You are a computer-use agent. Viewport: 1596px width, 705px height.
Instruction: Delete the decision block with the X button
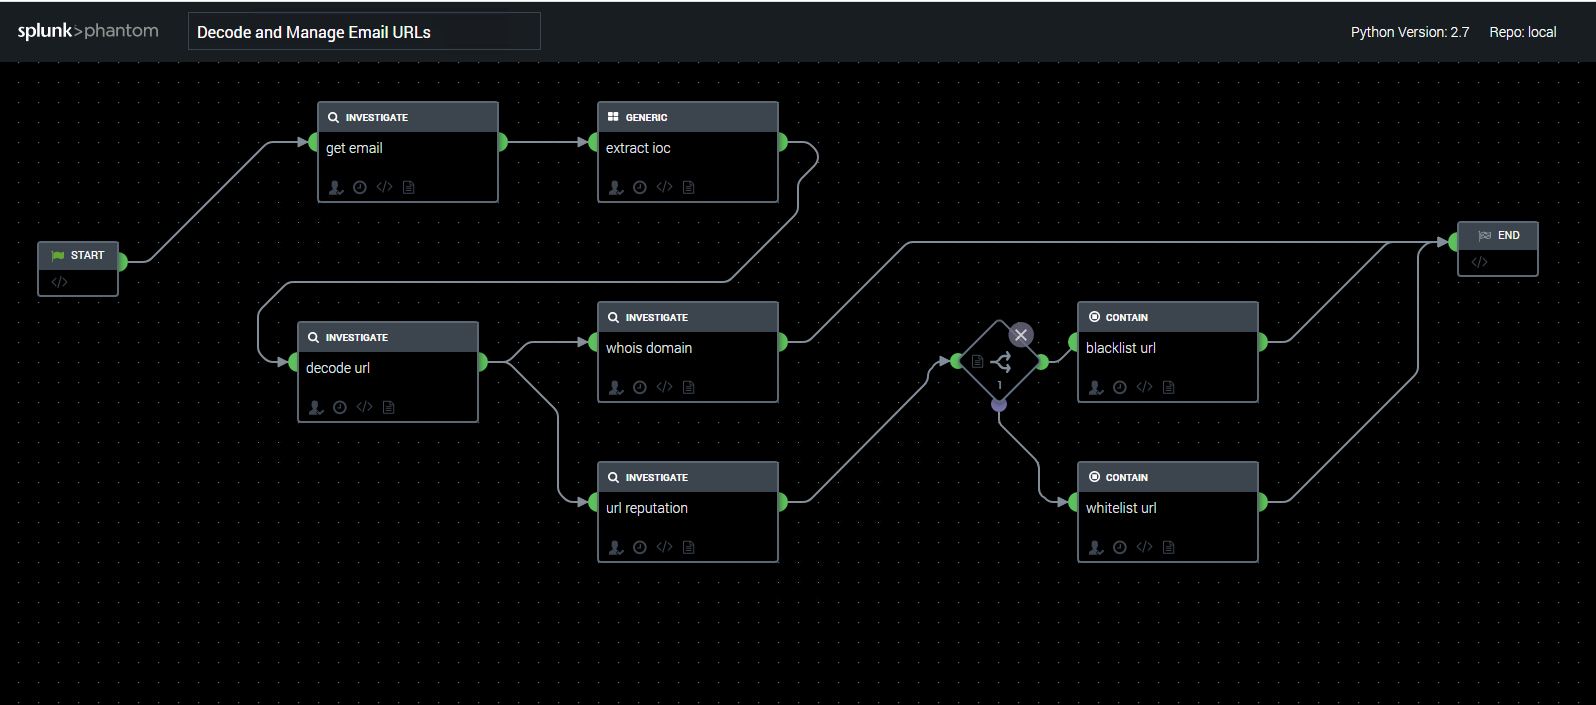click(x=1020, y=335)
